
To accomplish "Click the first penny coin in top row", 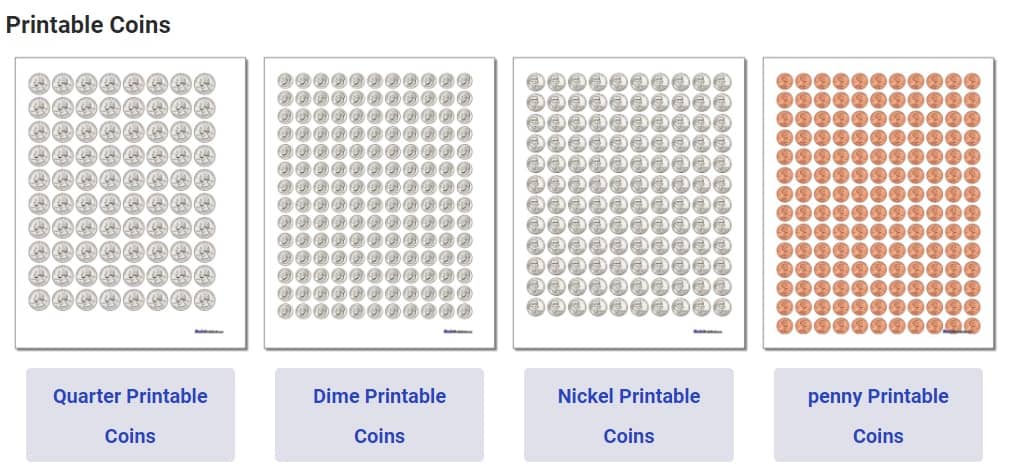I will [785, 81].
